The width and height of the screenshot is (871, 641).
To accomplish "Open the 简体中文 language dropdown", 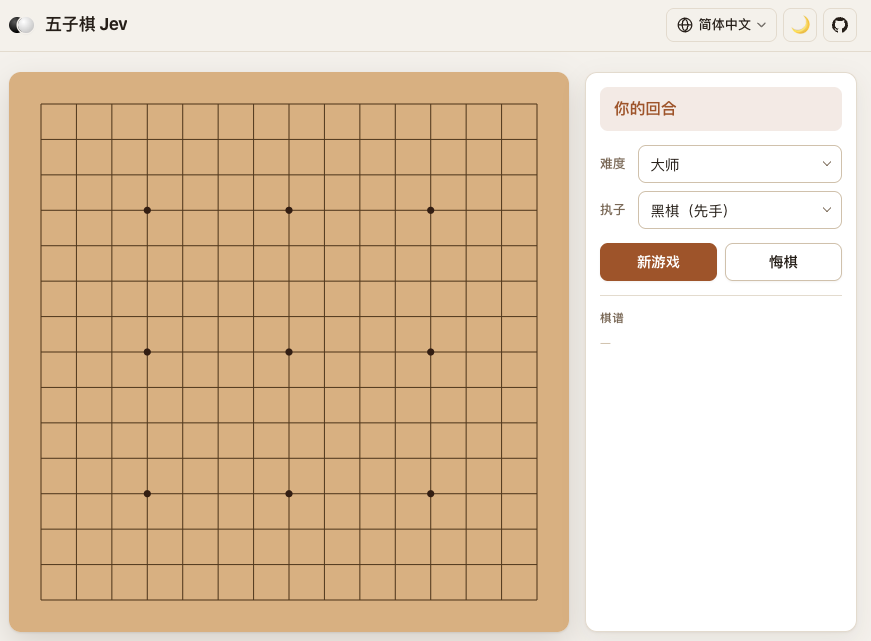I will click(x=721, y=25).
